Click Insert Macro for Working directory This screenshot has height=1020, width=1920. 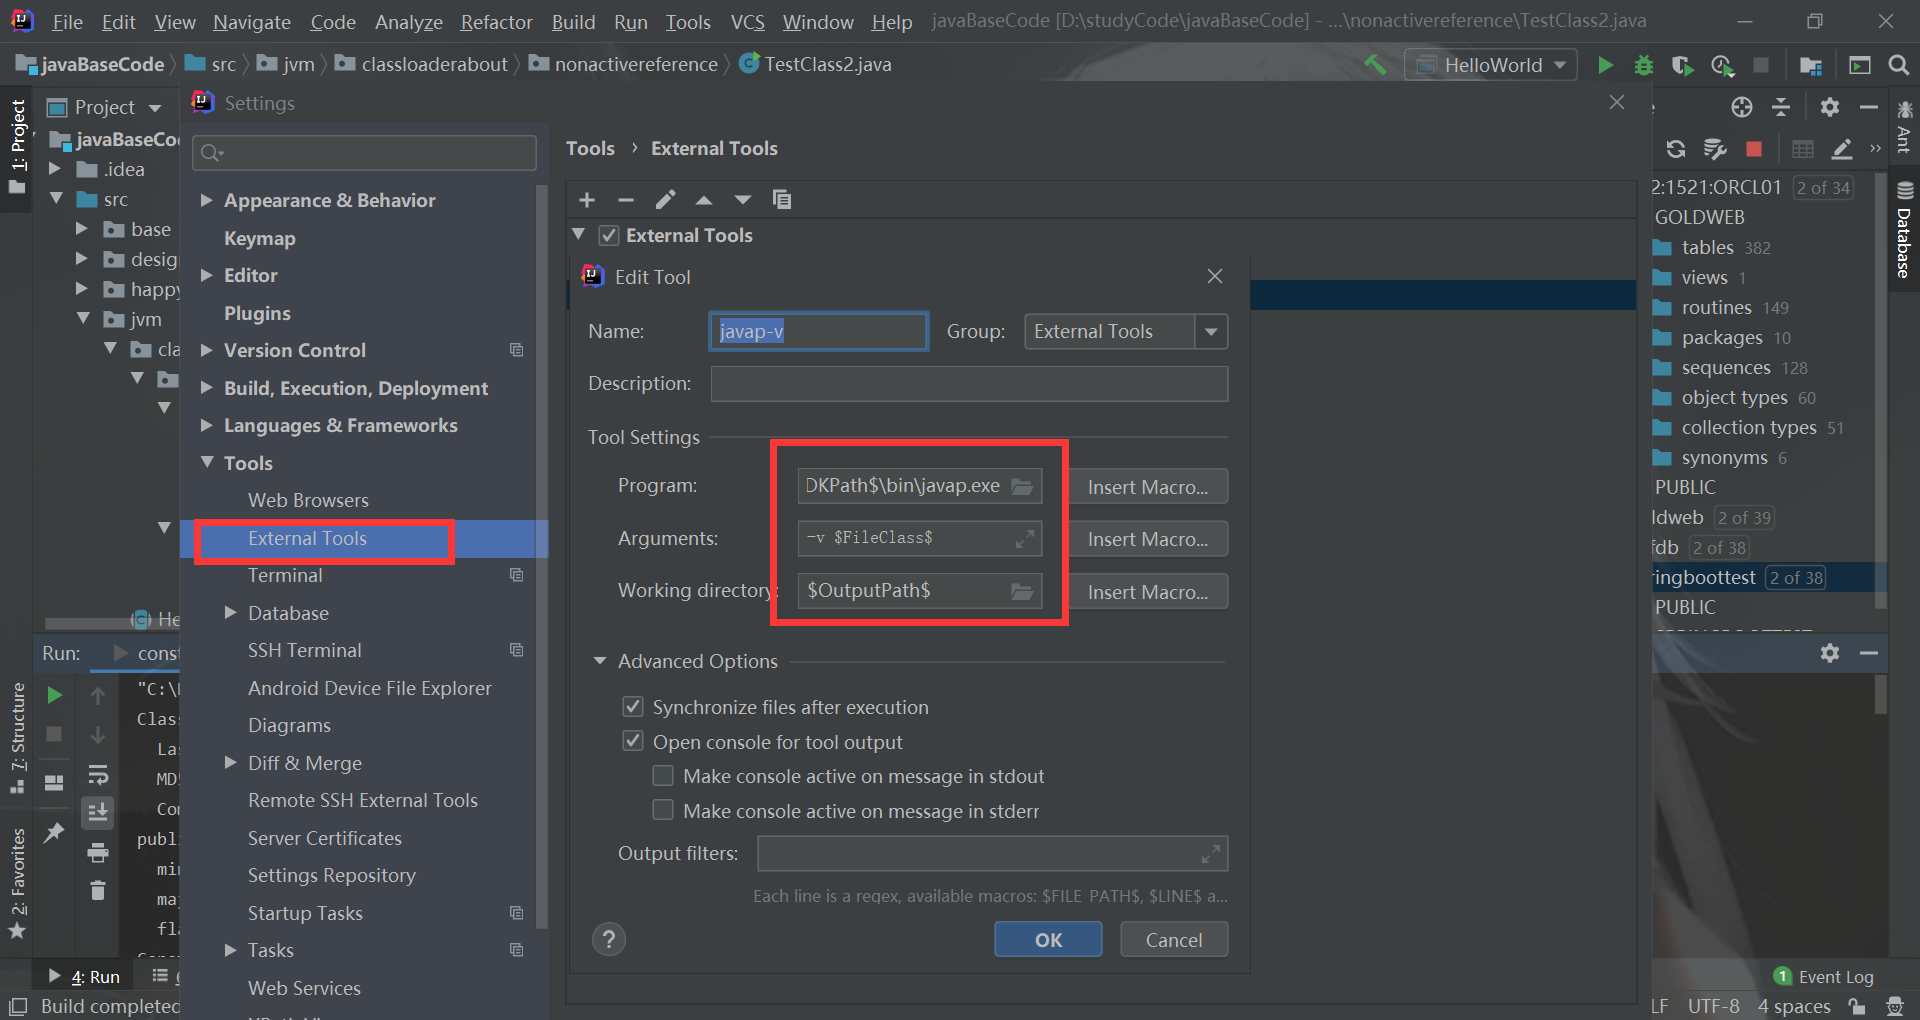pyautogui.click(x=1148, y=592)
